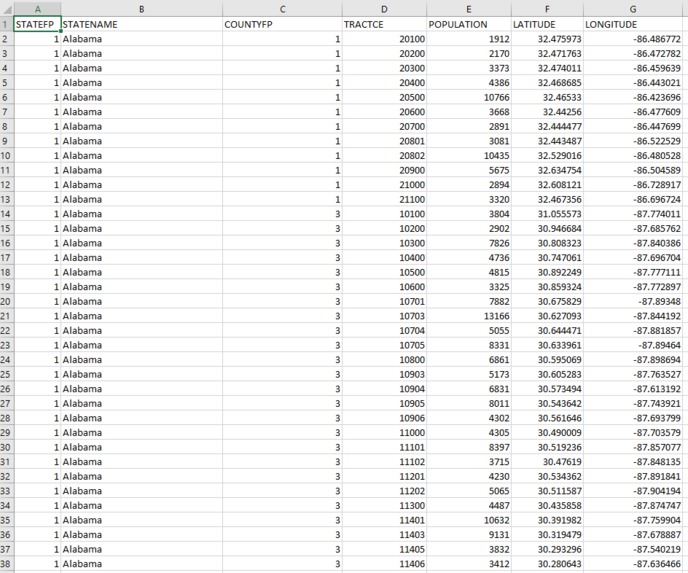Click tract cell 10903

click(x=384, y=374)
